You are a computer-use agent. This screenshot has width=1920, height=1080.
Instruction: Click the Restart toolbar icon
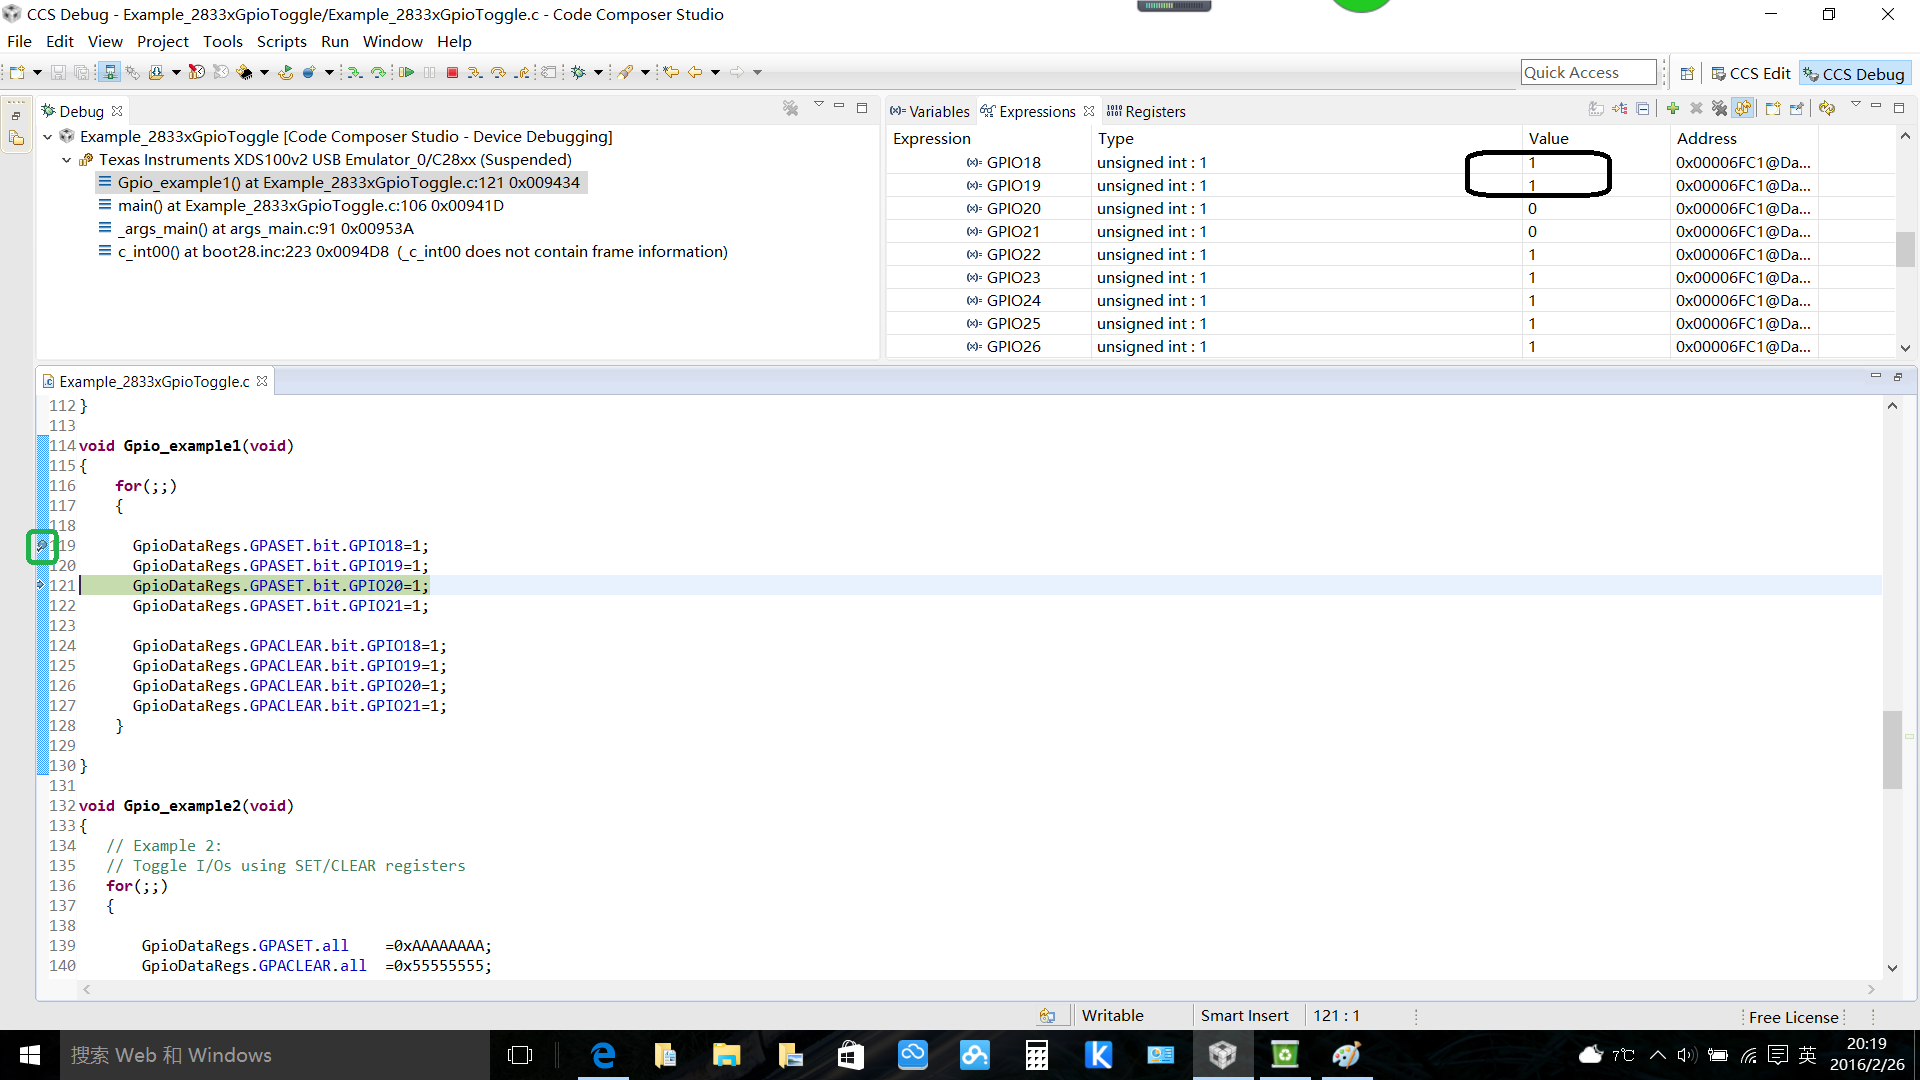coord(285,72)
